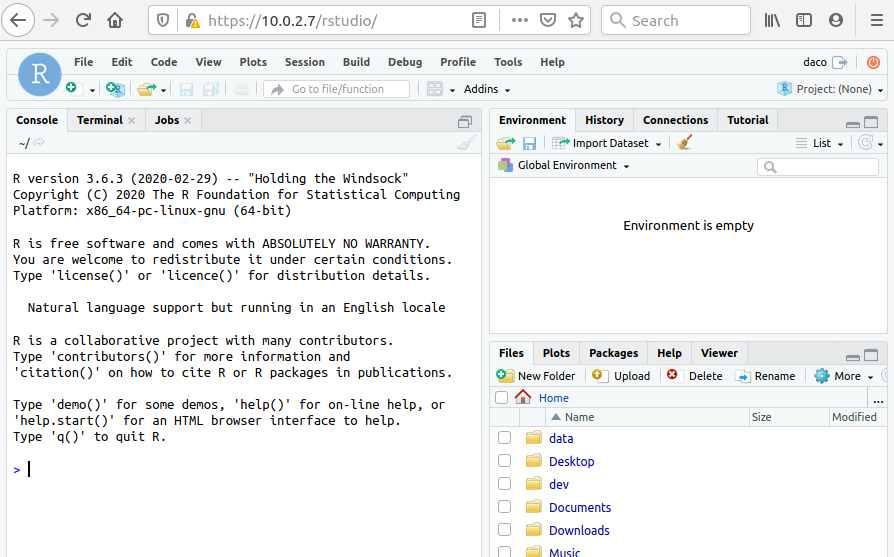
Task: Click the Rename button
Action: tap(766, 376)
